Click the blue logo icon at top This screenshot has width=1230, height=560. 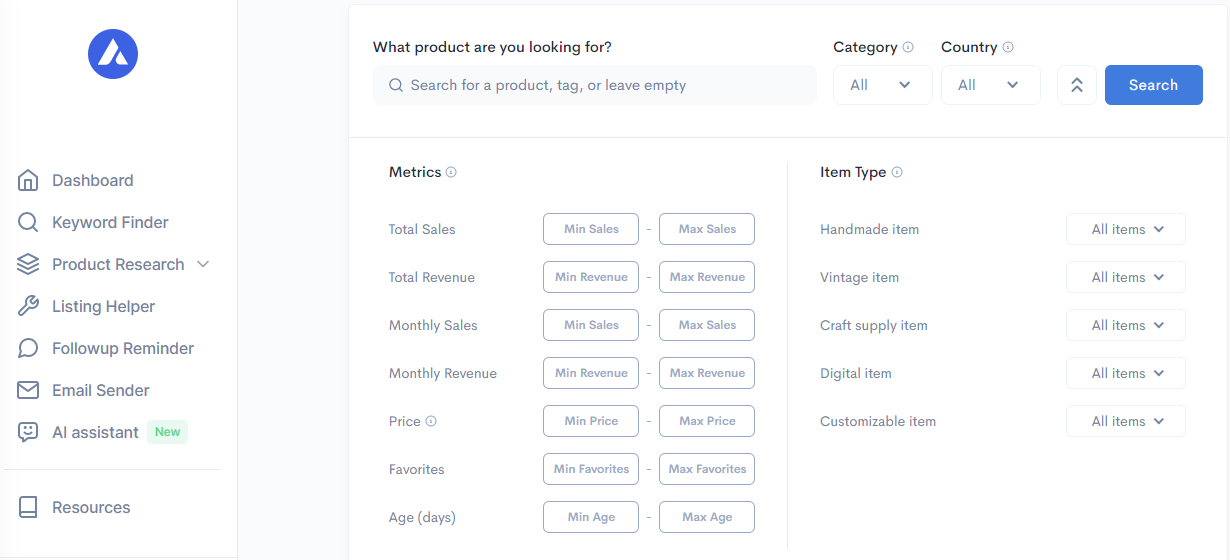[x=113, y=53]
